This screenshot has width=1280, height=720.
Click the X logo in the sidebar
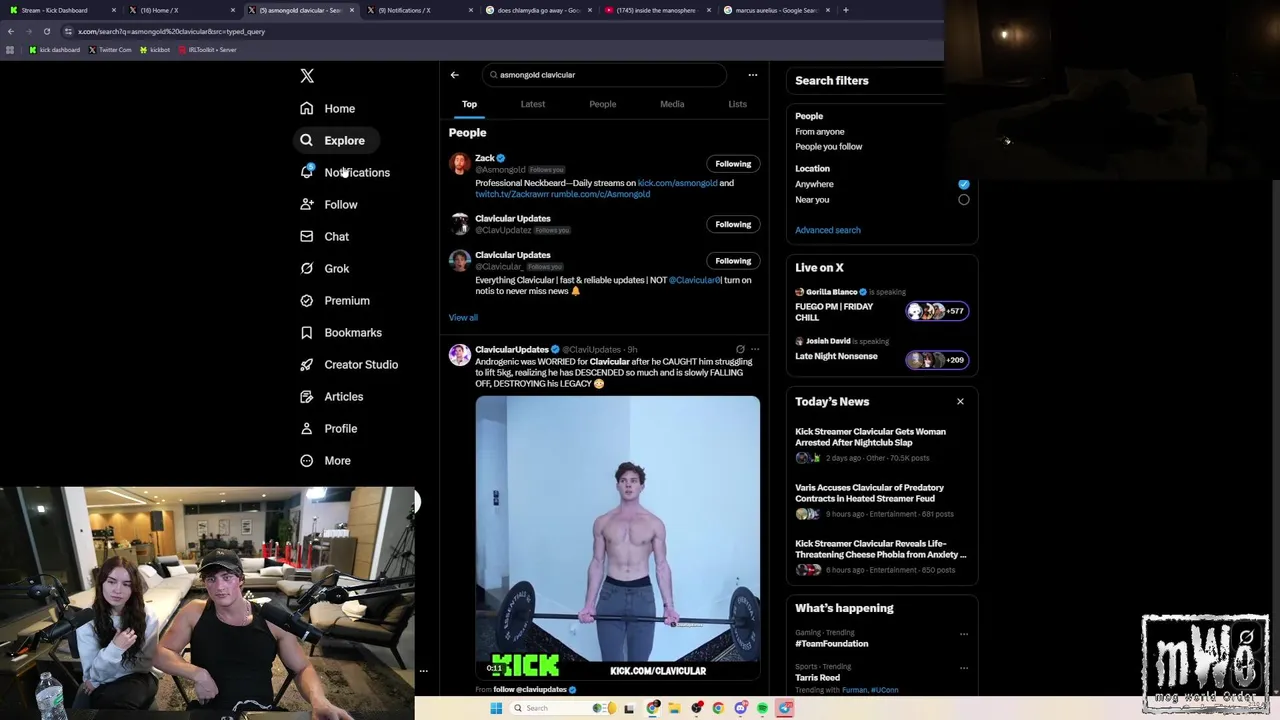pos(307,76)
